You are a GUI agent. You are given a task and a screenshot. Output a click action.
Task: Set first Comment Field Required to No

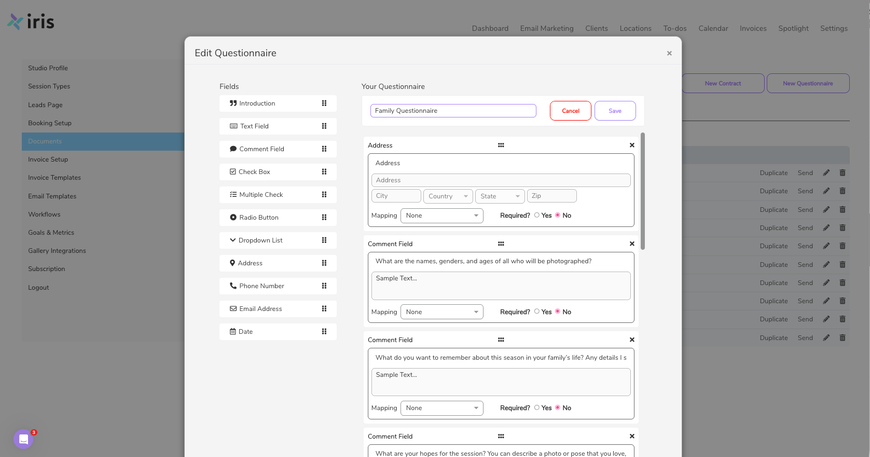[558, 312]
